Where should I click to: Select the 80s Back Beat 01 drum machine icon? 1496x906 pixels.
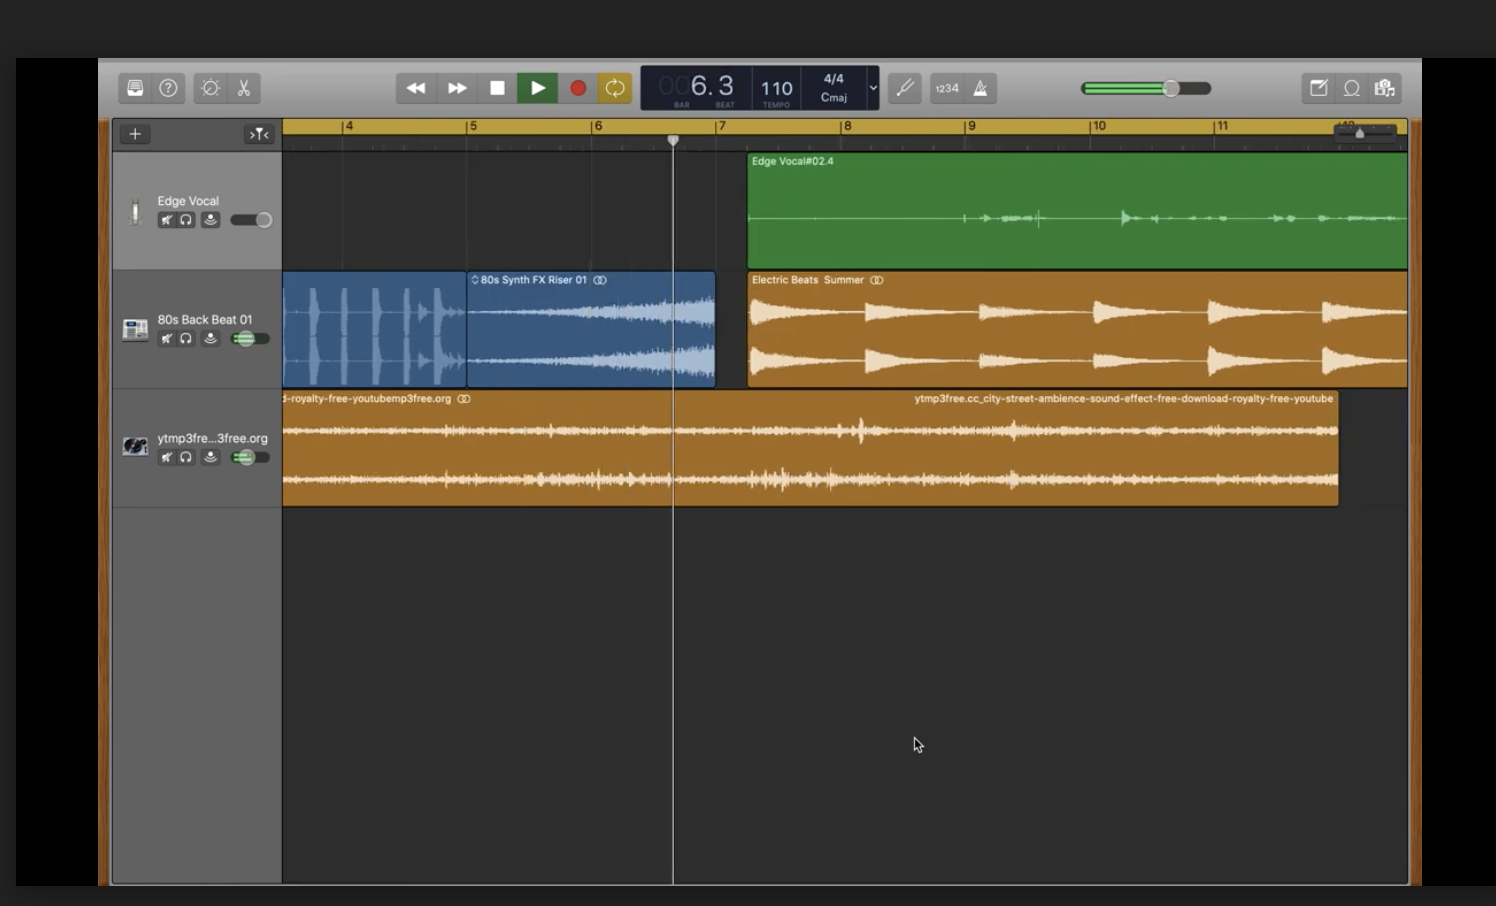135,329
